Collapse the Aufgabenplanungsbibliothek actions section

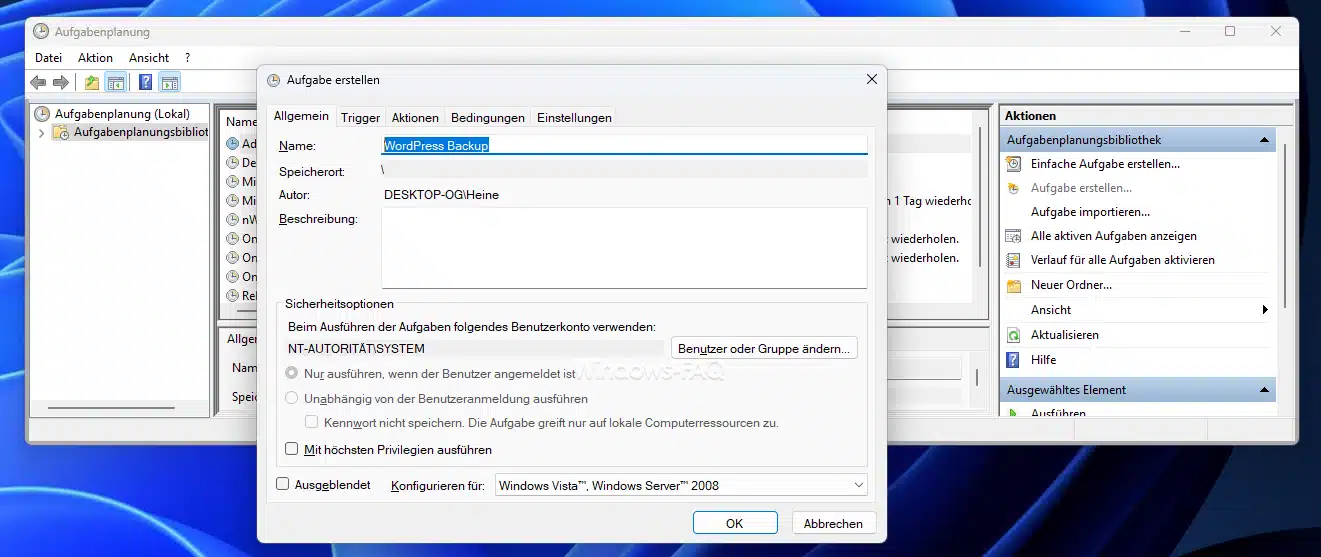(1264, 140)
